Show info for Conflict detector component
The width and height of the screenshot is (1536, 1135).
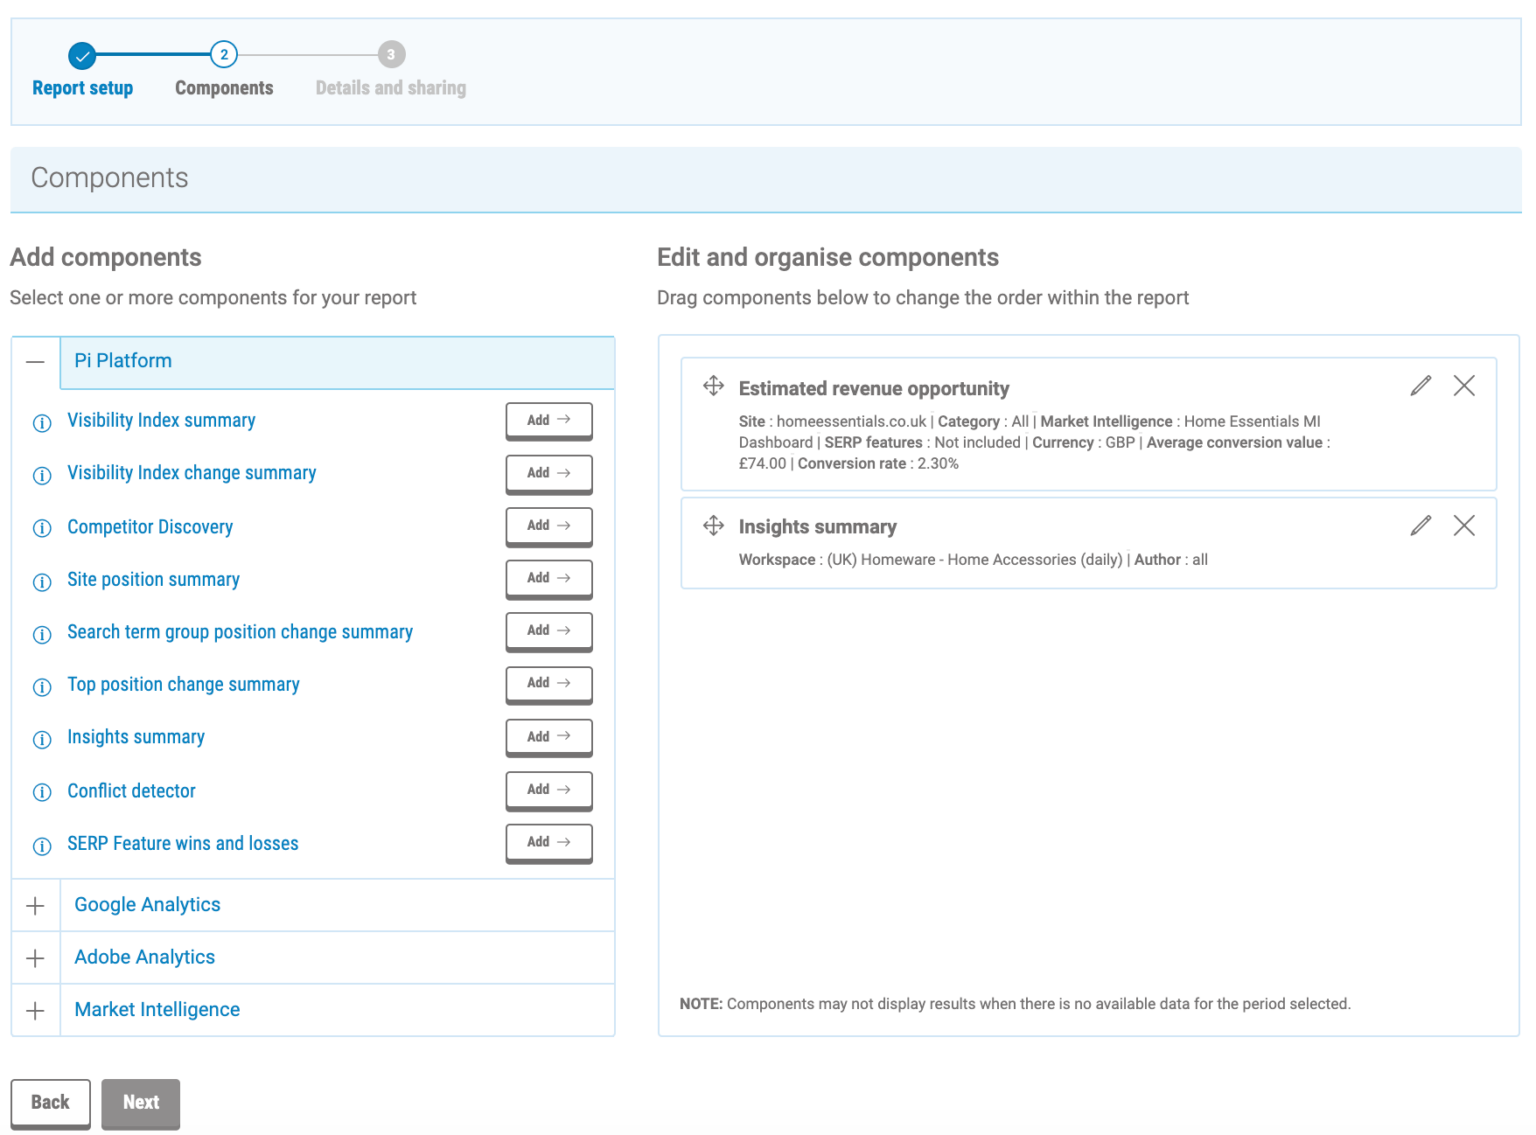click(x=41, y=793)
